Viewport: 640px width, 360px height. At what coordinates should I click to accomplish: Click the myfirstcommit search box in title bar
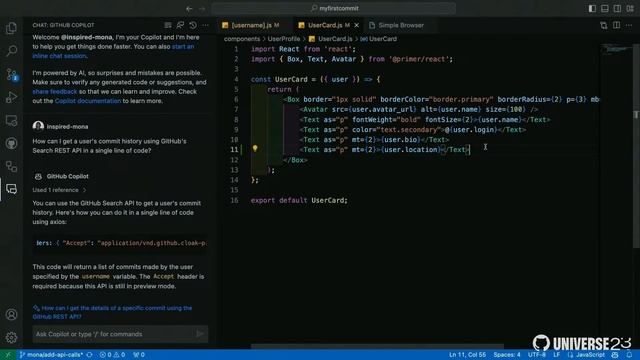[334, 9]
